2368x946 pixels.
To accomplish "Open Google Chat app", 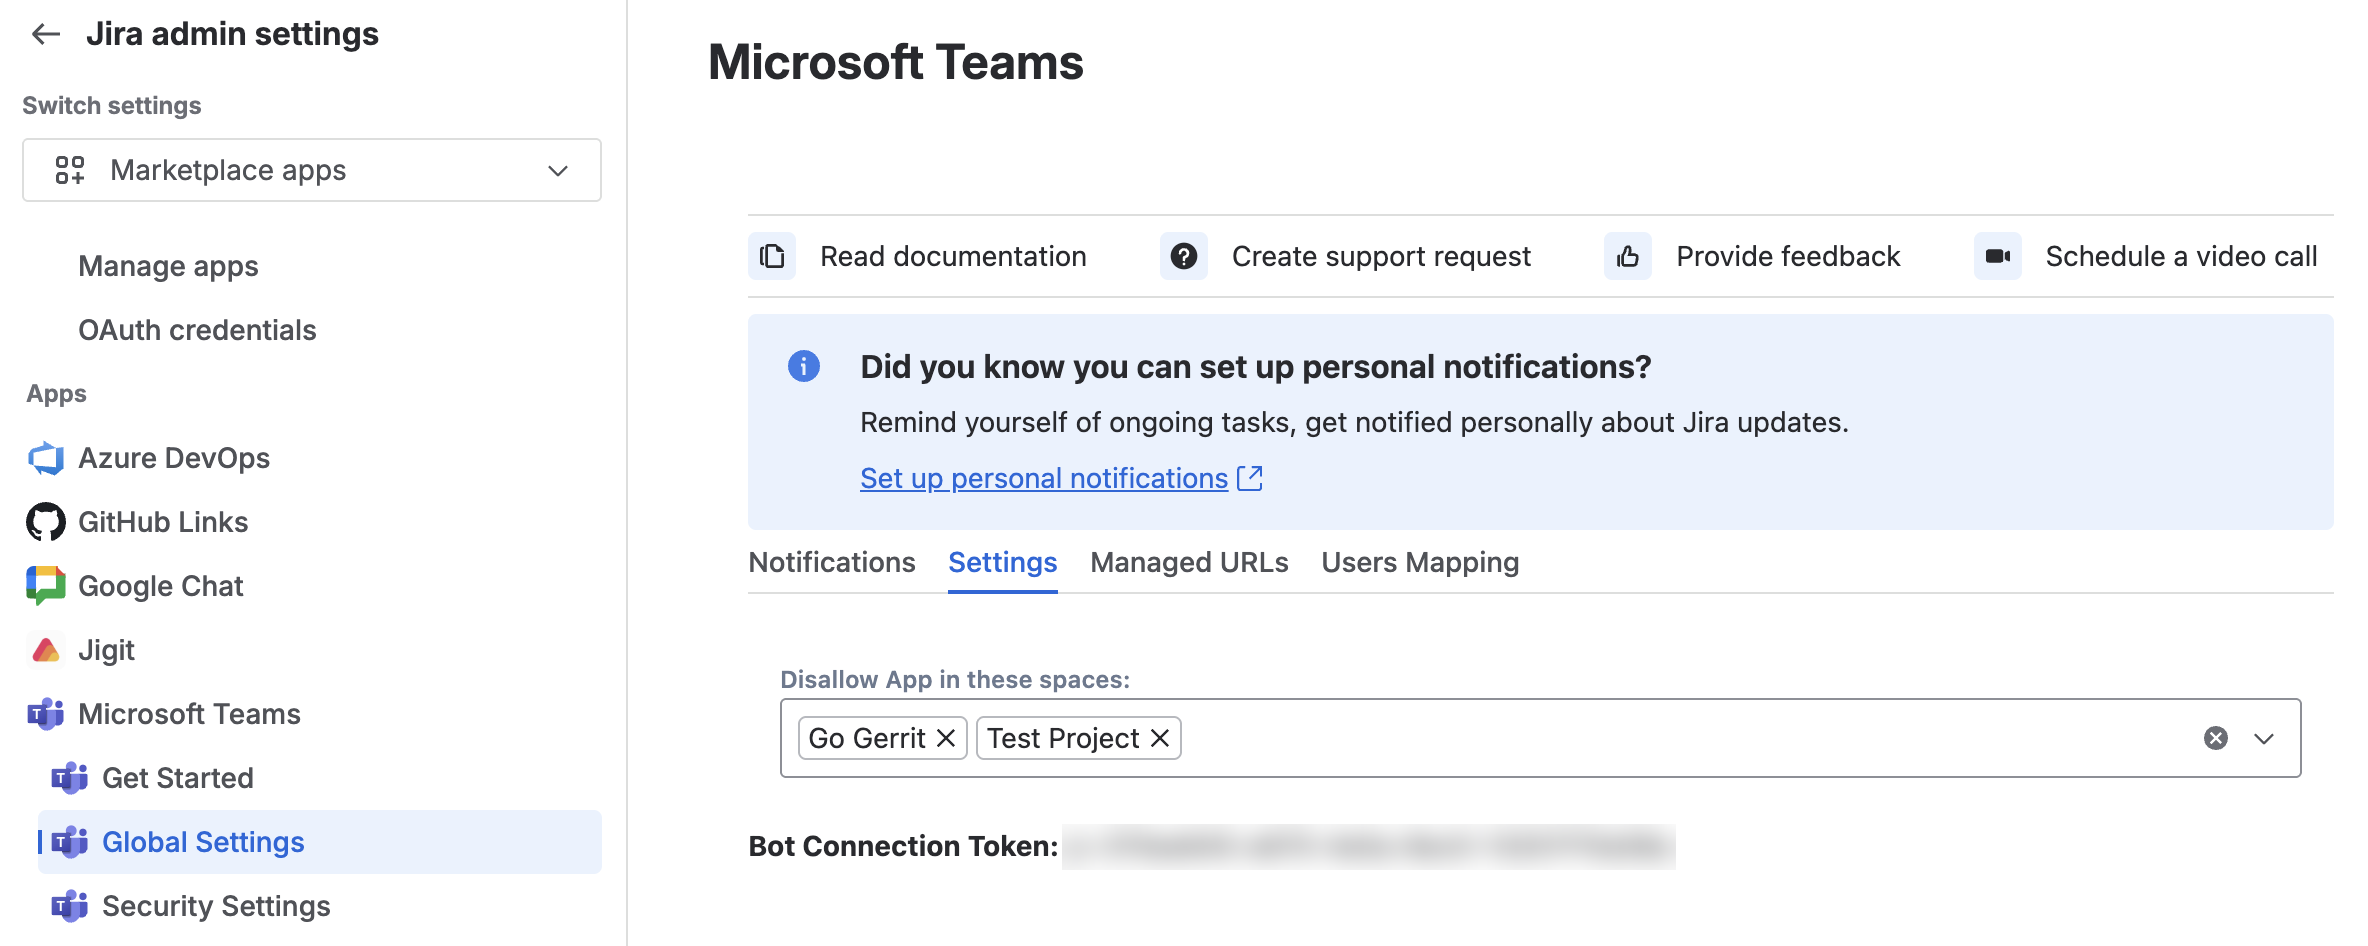I will (161, 586).
